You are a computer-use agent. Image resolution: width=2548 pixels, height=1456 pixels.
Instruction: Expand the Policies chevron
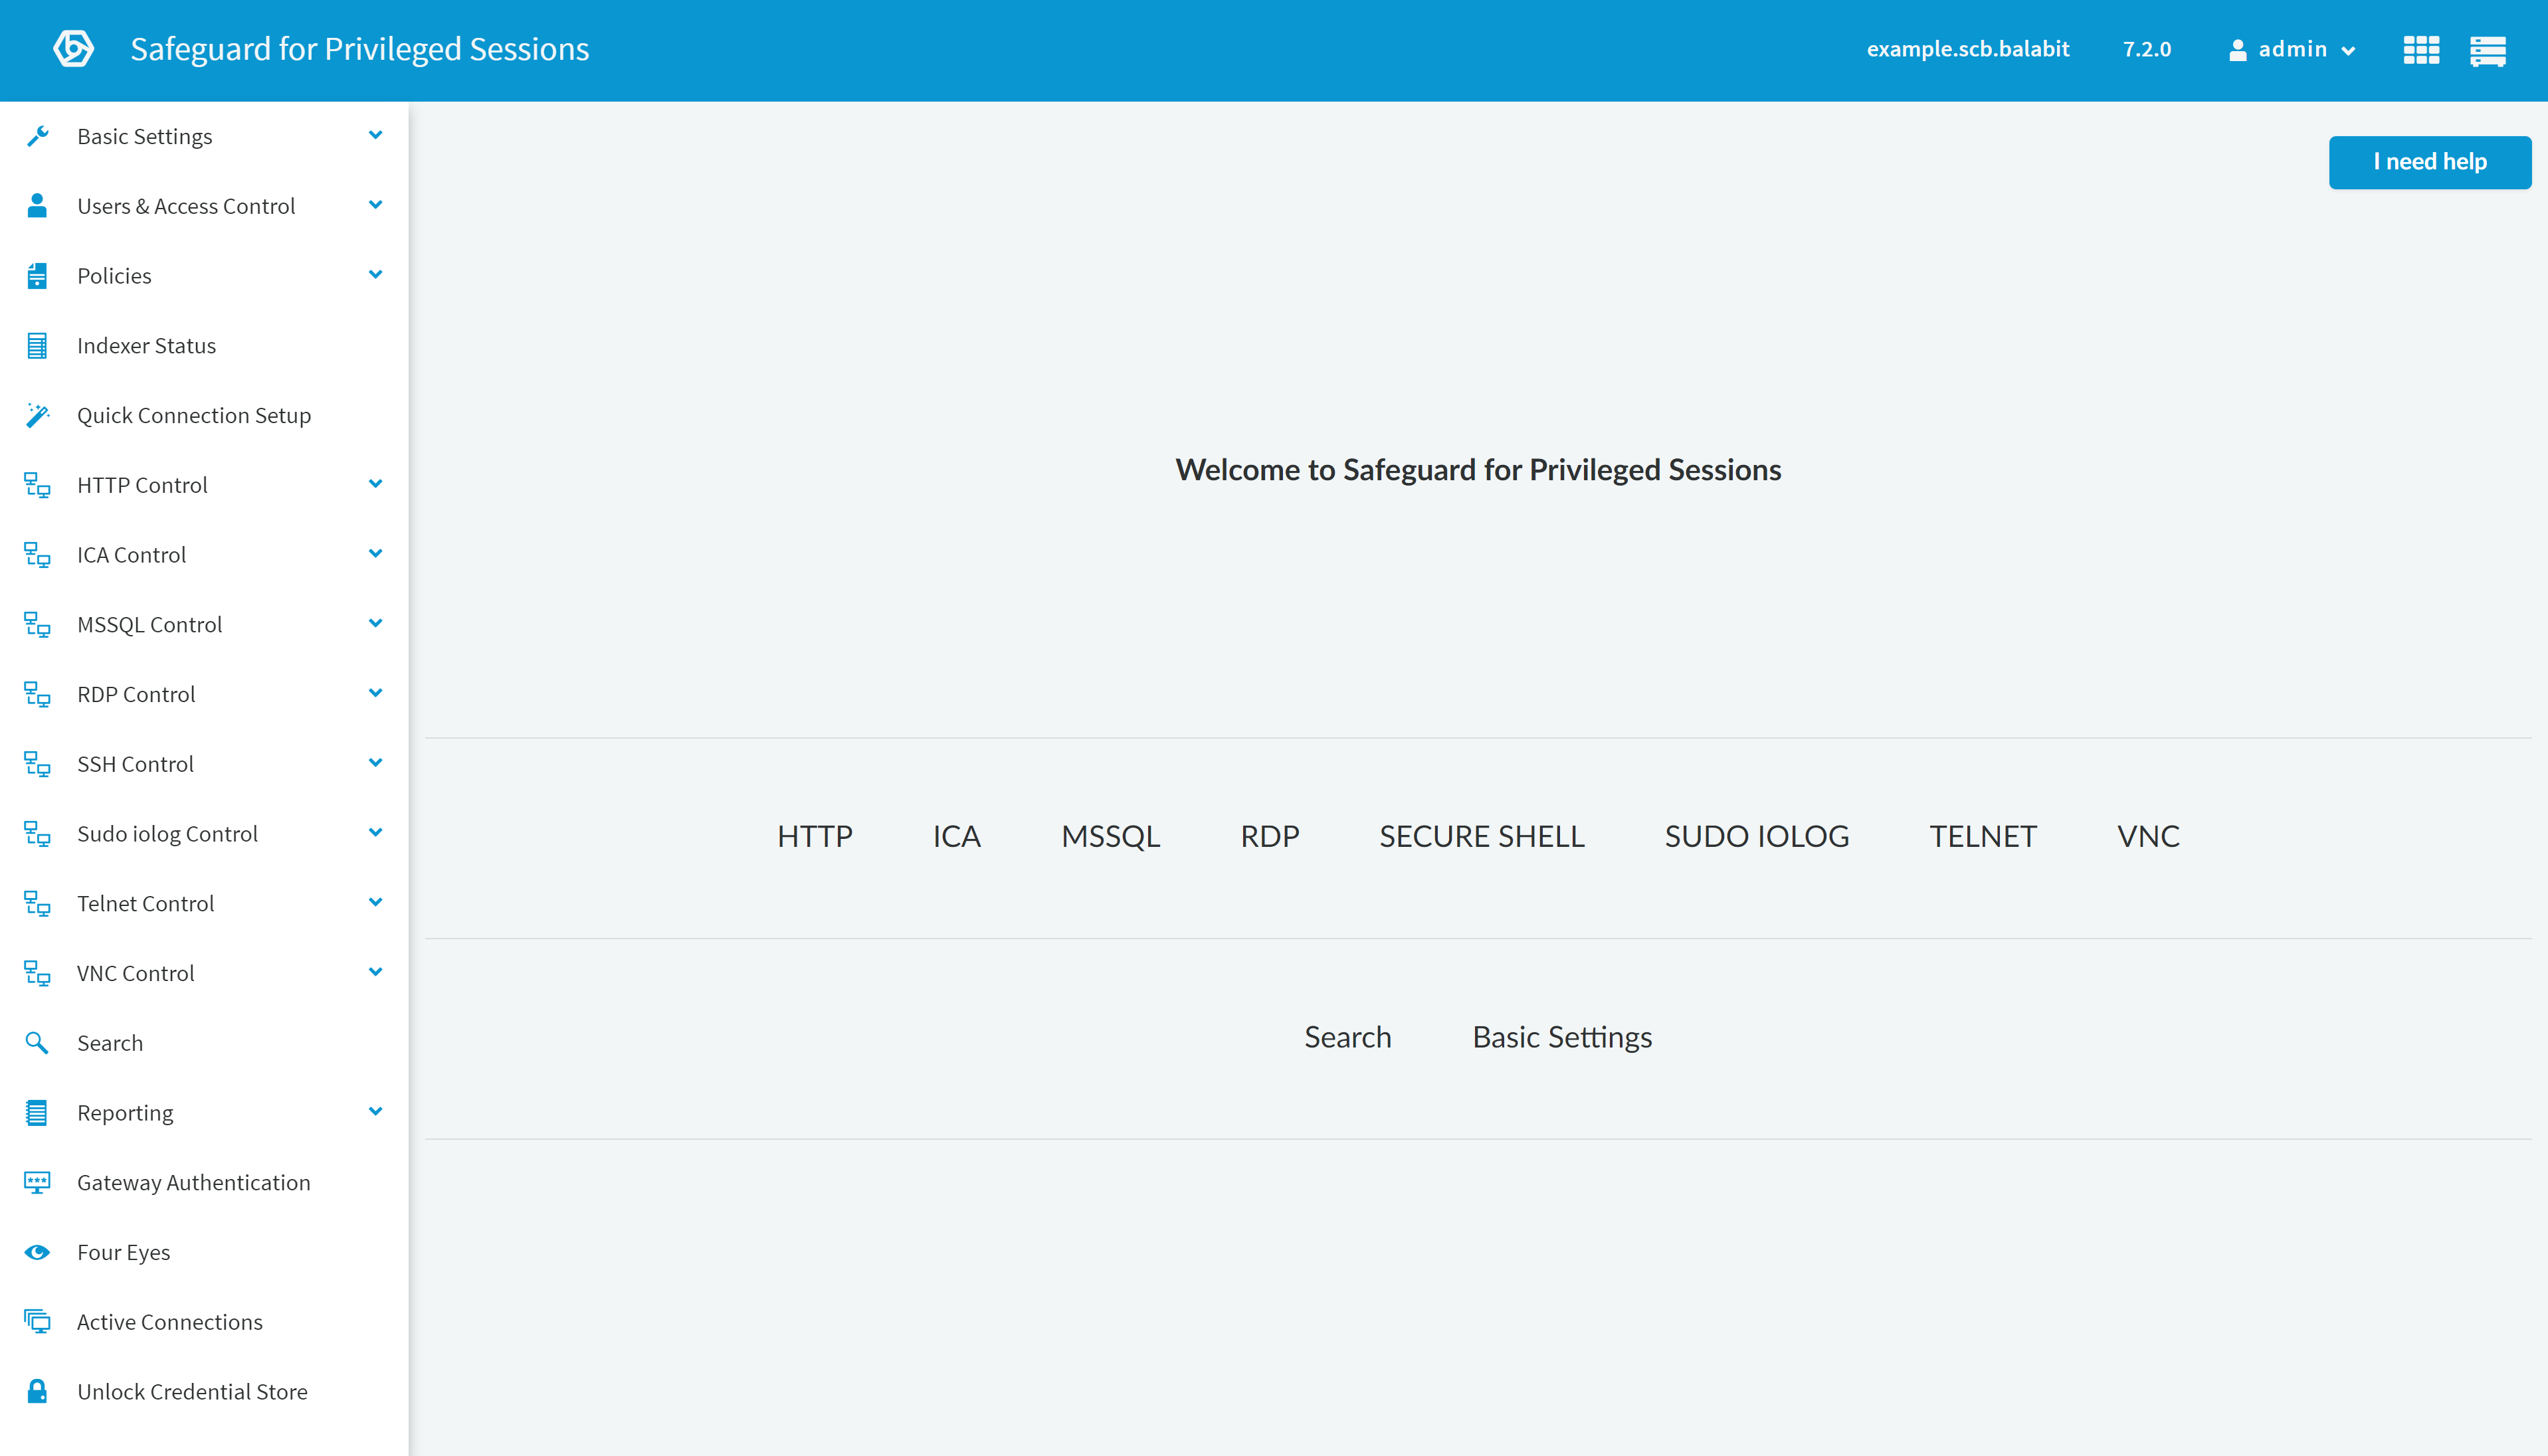[375, 275]
